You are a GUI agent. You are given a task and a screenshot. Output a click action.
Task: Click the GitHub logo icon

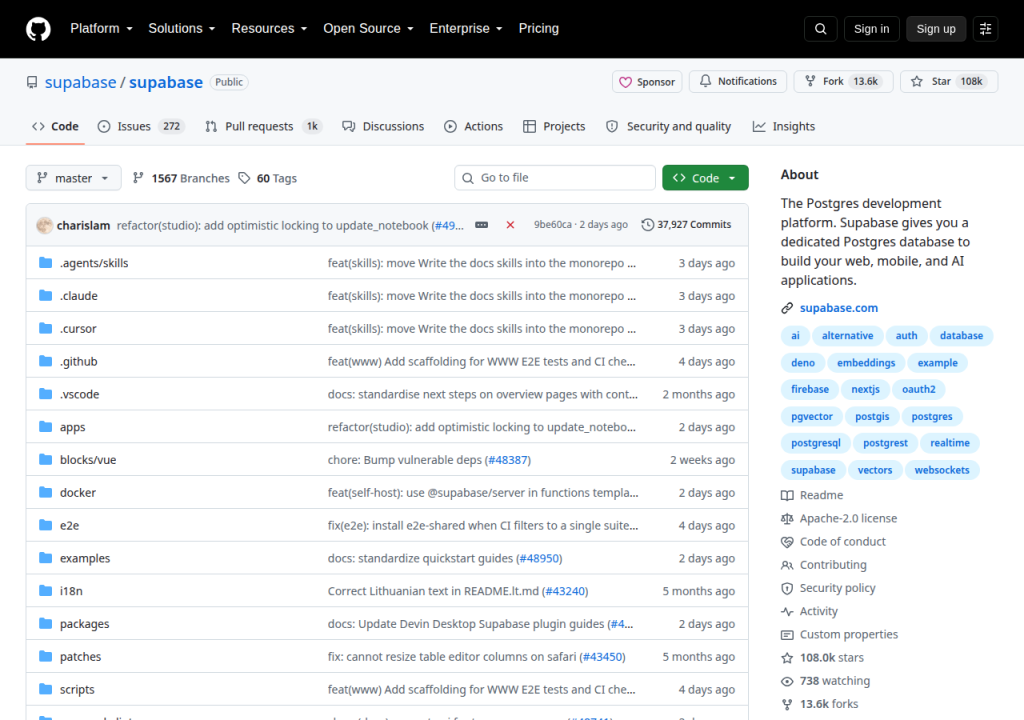38,29
